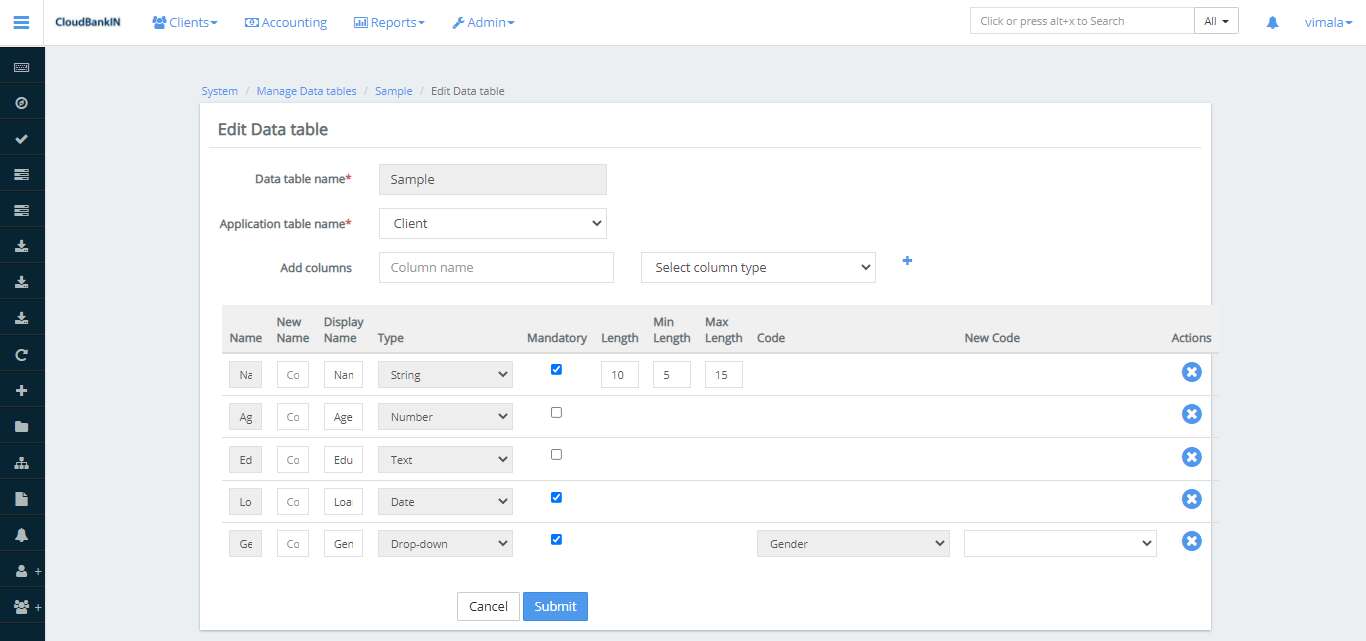This screenshot has width=1366, height=641.
Task: Open the Reports menu
Action: [x=389, y=22]
